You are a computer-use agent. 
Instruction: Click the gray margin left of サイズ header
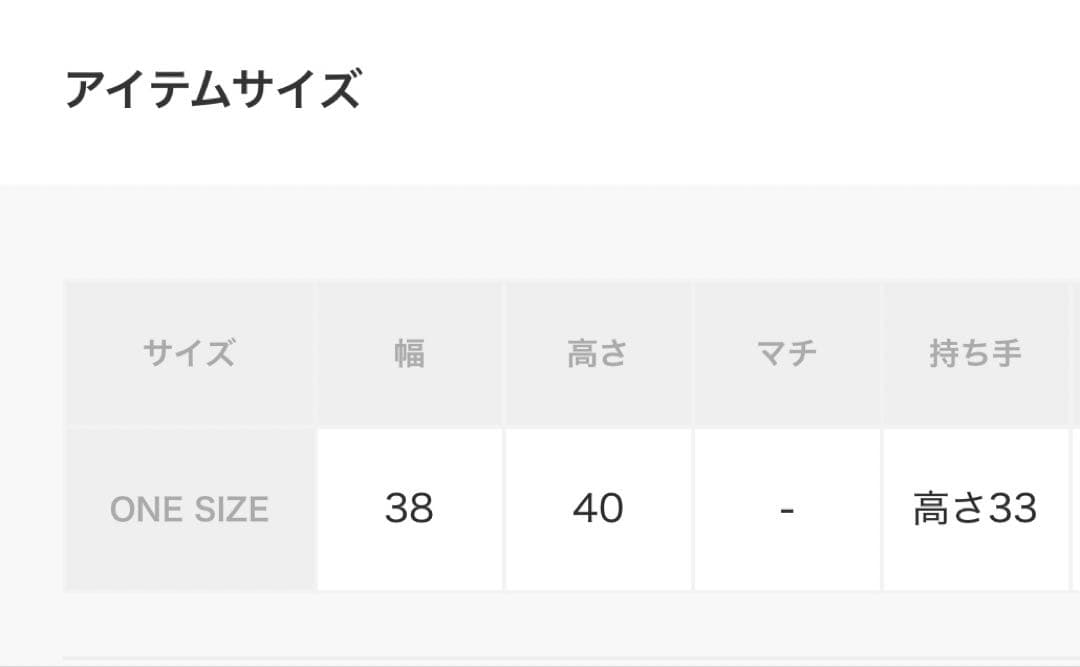32,354
